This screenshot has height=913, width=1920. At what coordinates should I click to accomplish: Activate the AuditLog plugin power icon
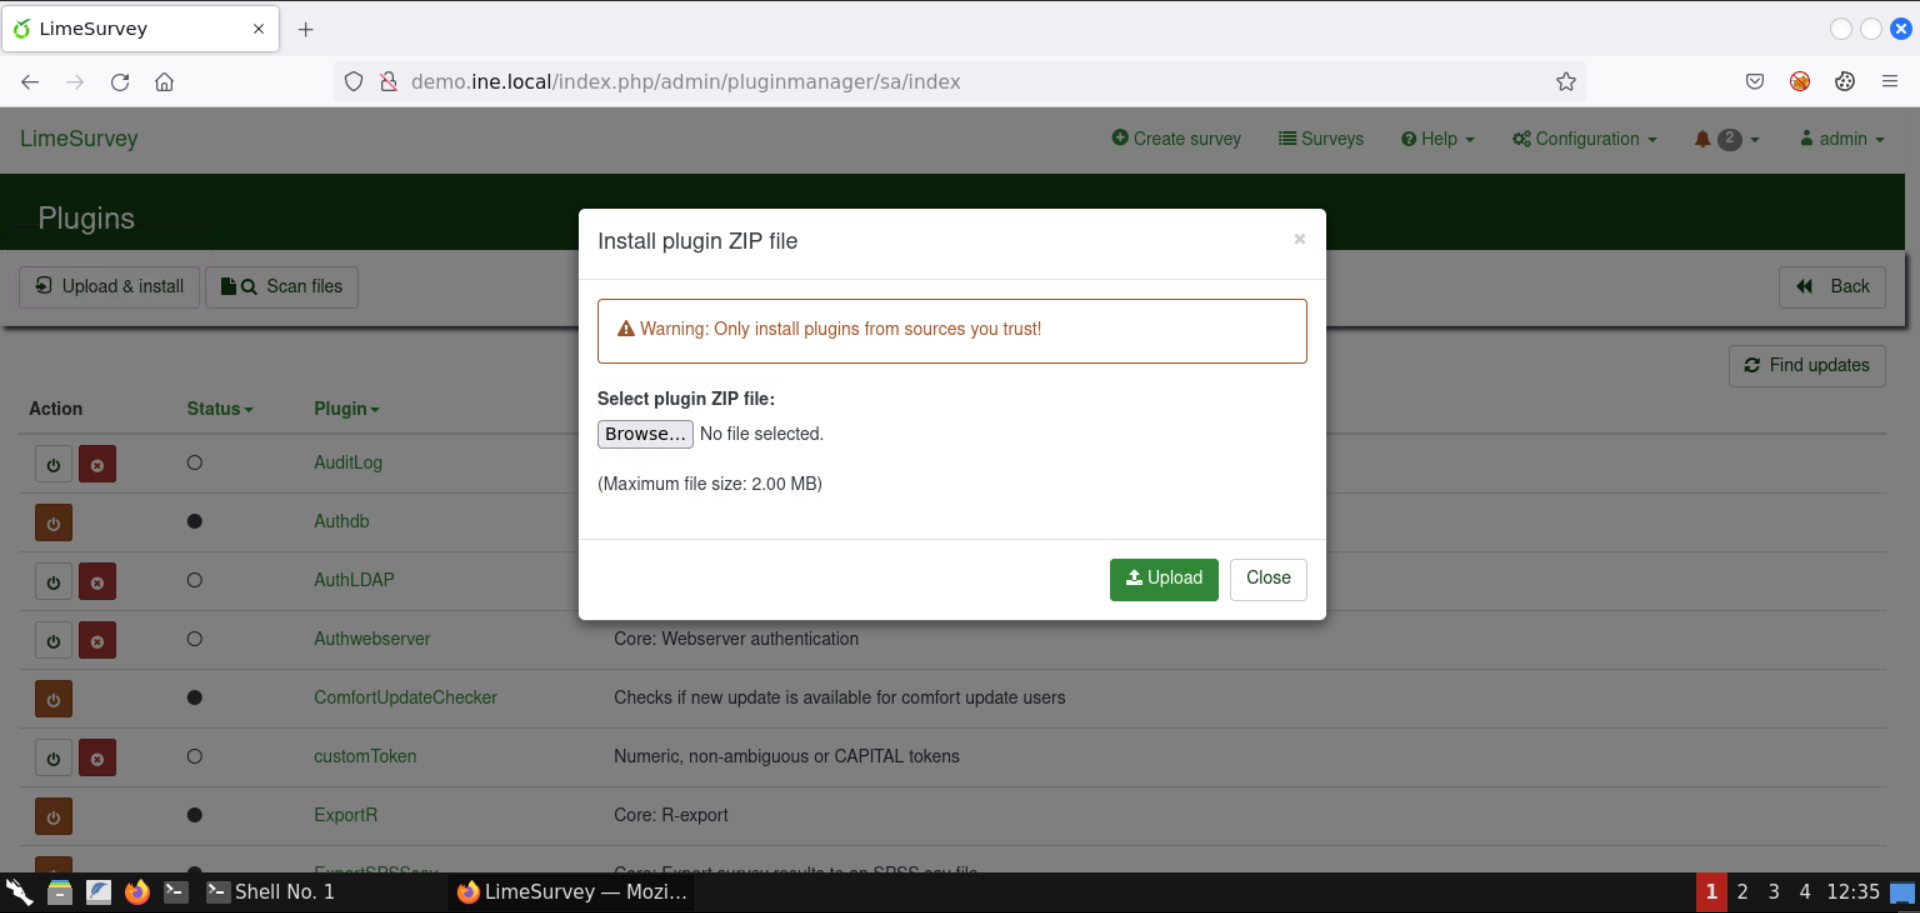pos(53,463)
